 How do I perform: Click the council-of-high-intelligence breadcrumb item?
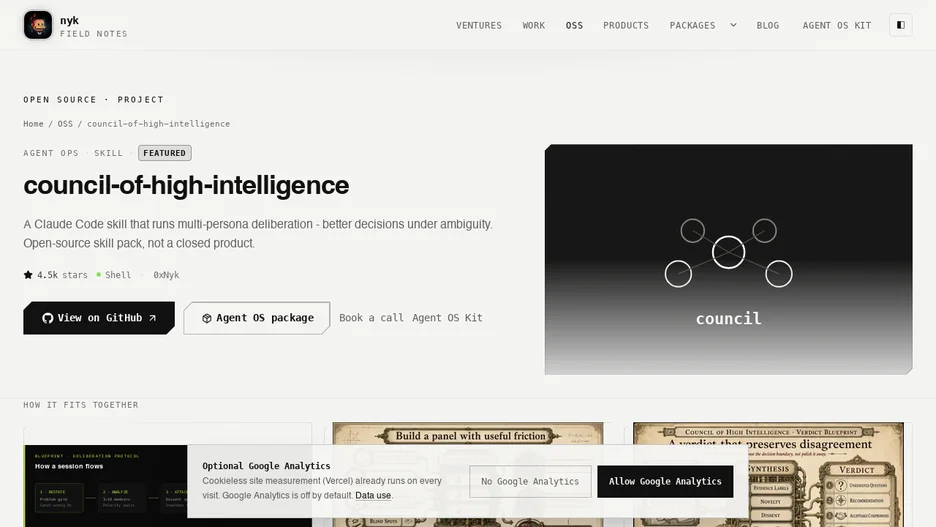158,124
